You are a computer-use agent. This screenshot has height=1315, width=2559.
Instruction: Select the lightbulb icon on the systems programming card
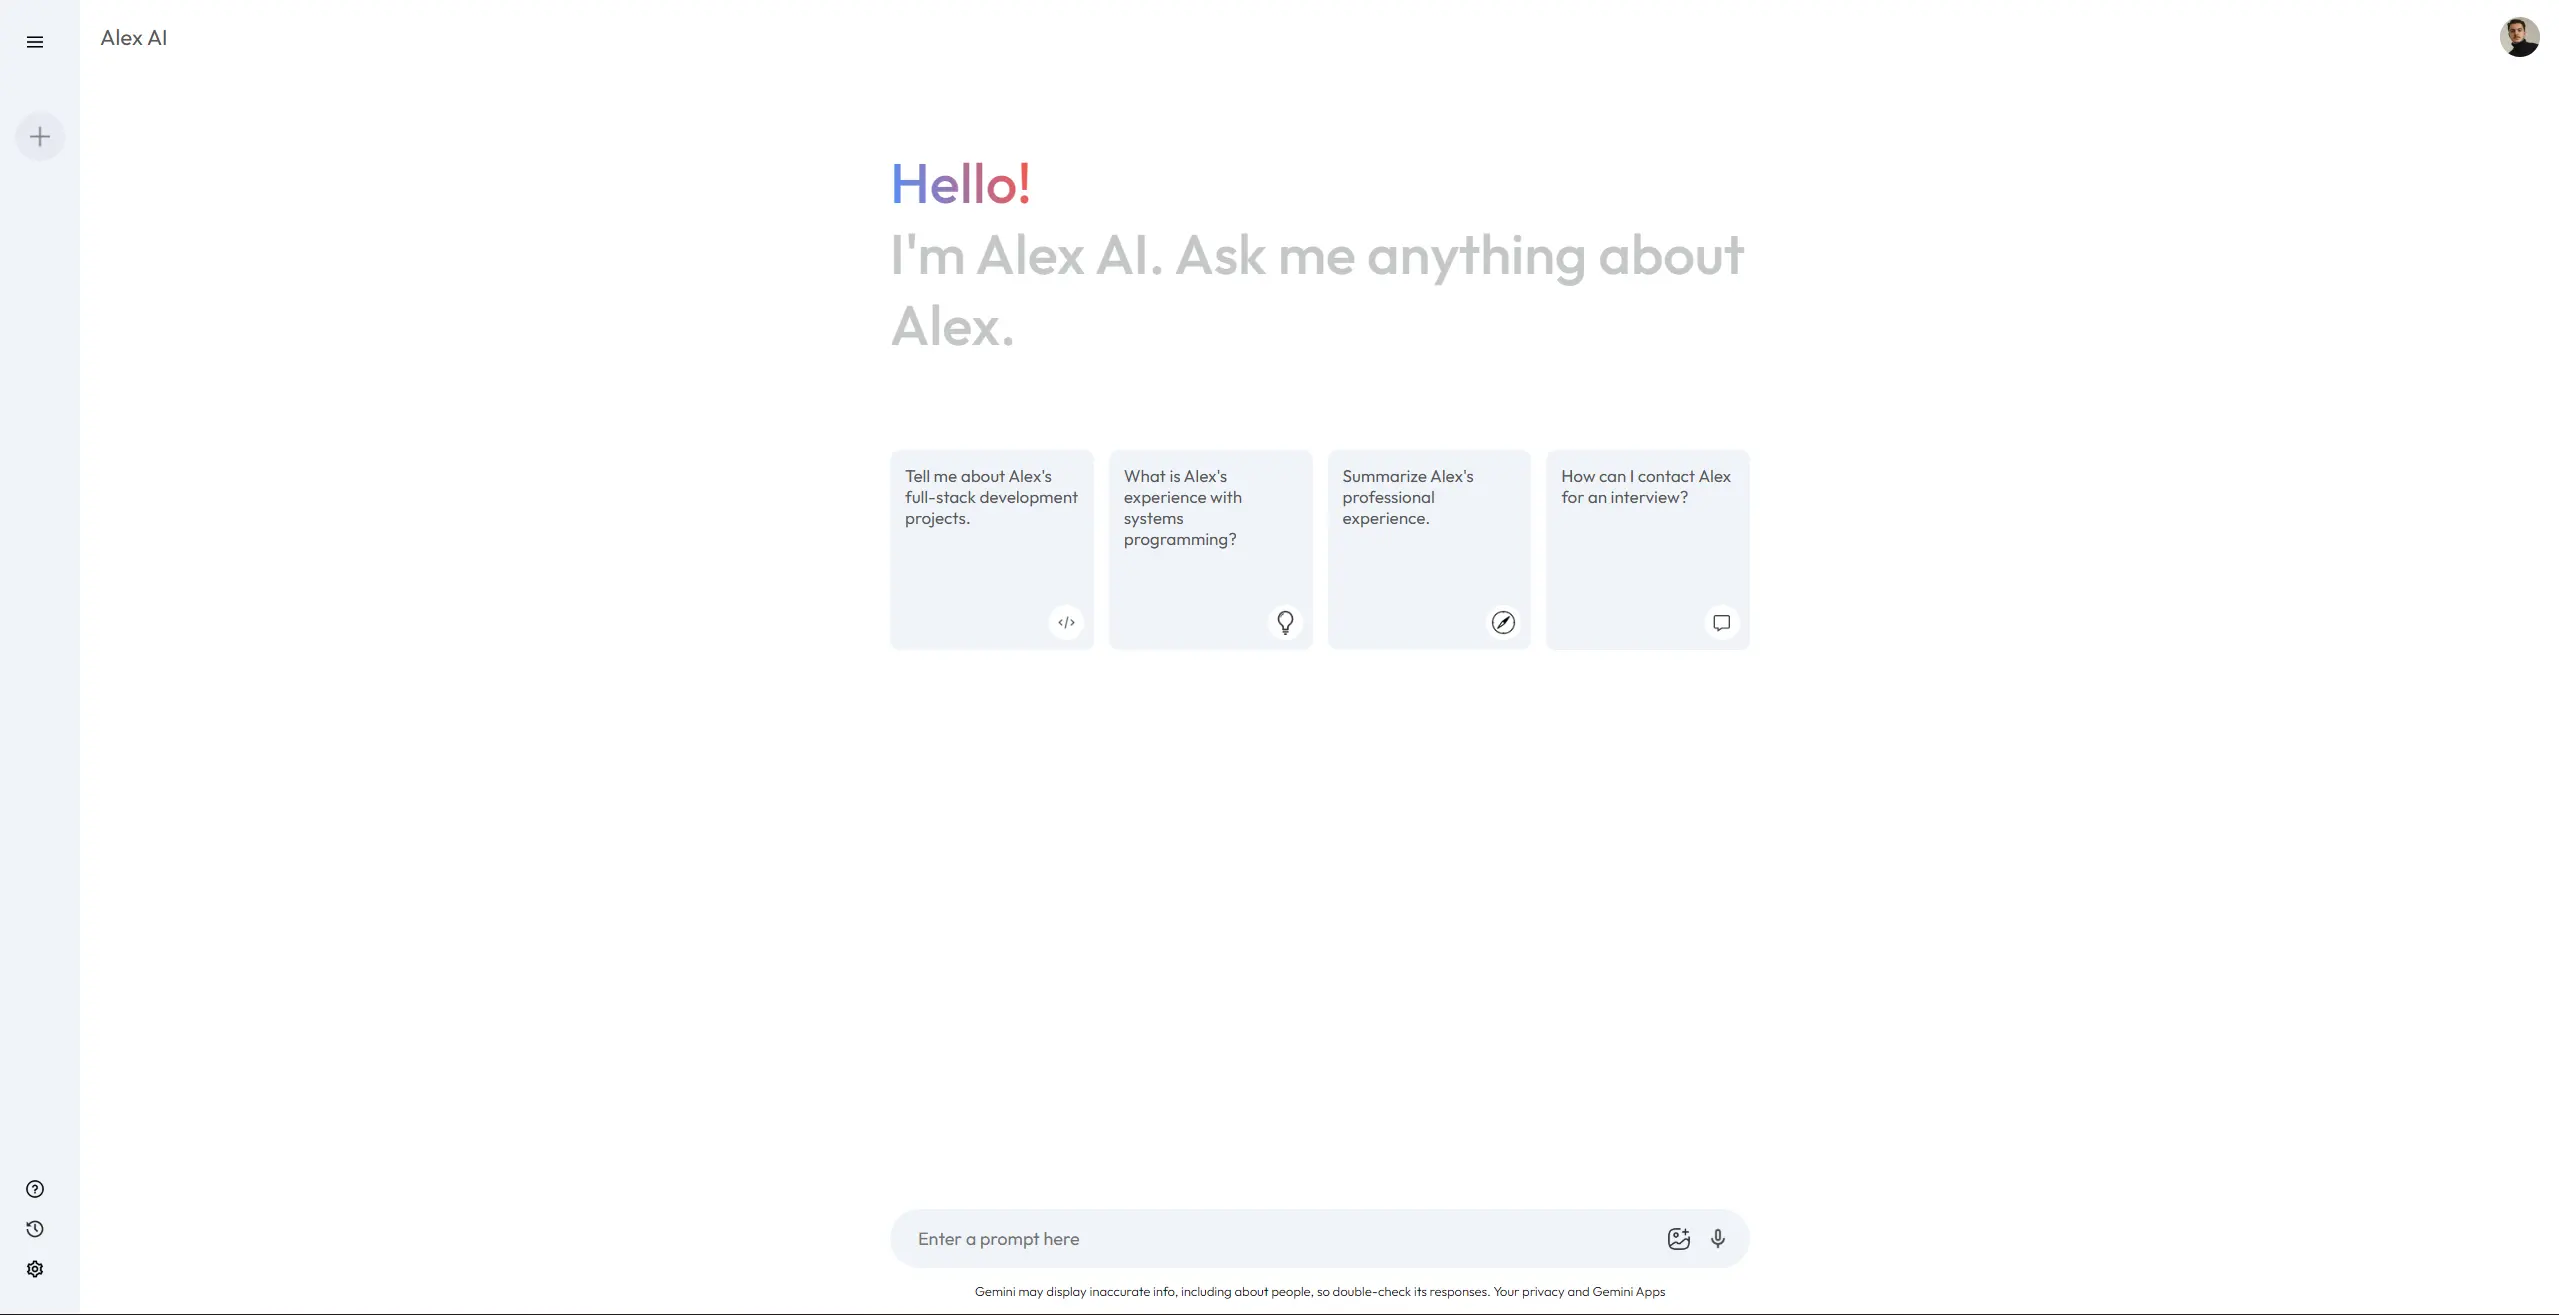(1285, 622)
